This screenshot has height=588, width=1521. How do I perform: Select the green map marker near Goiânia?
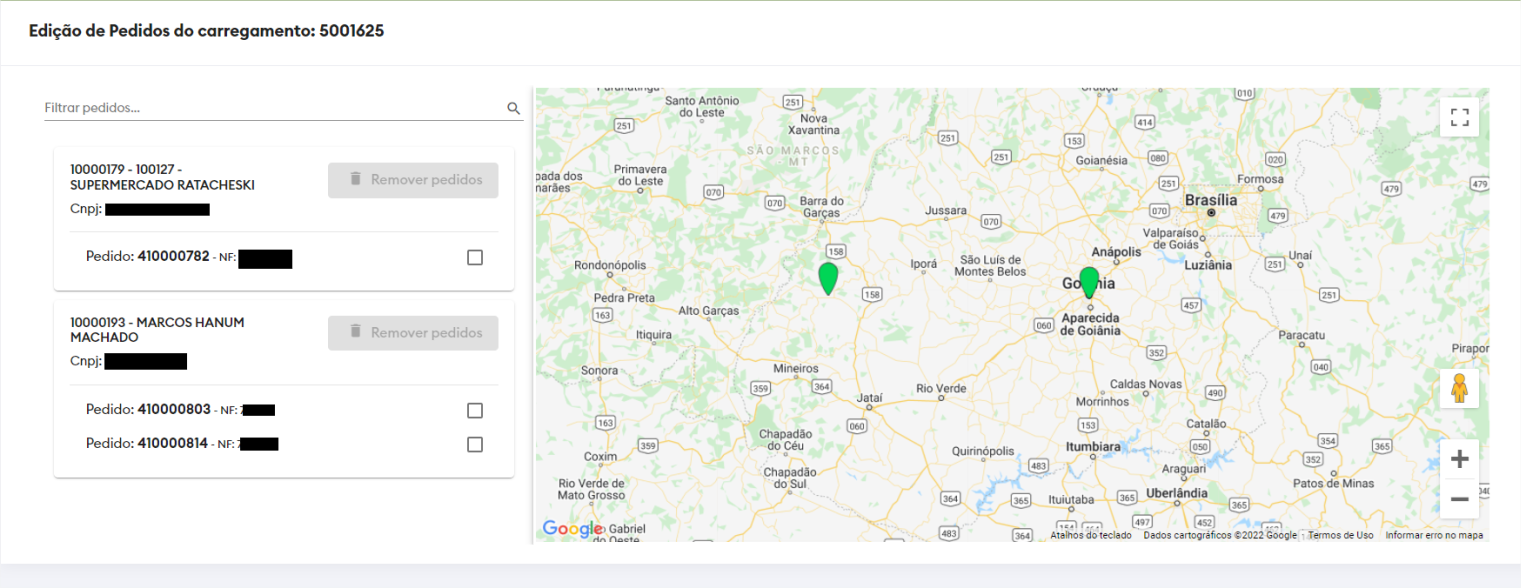point(1089,282)
